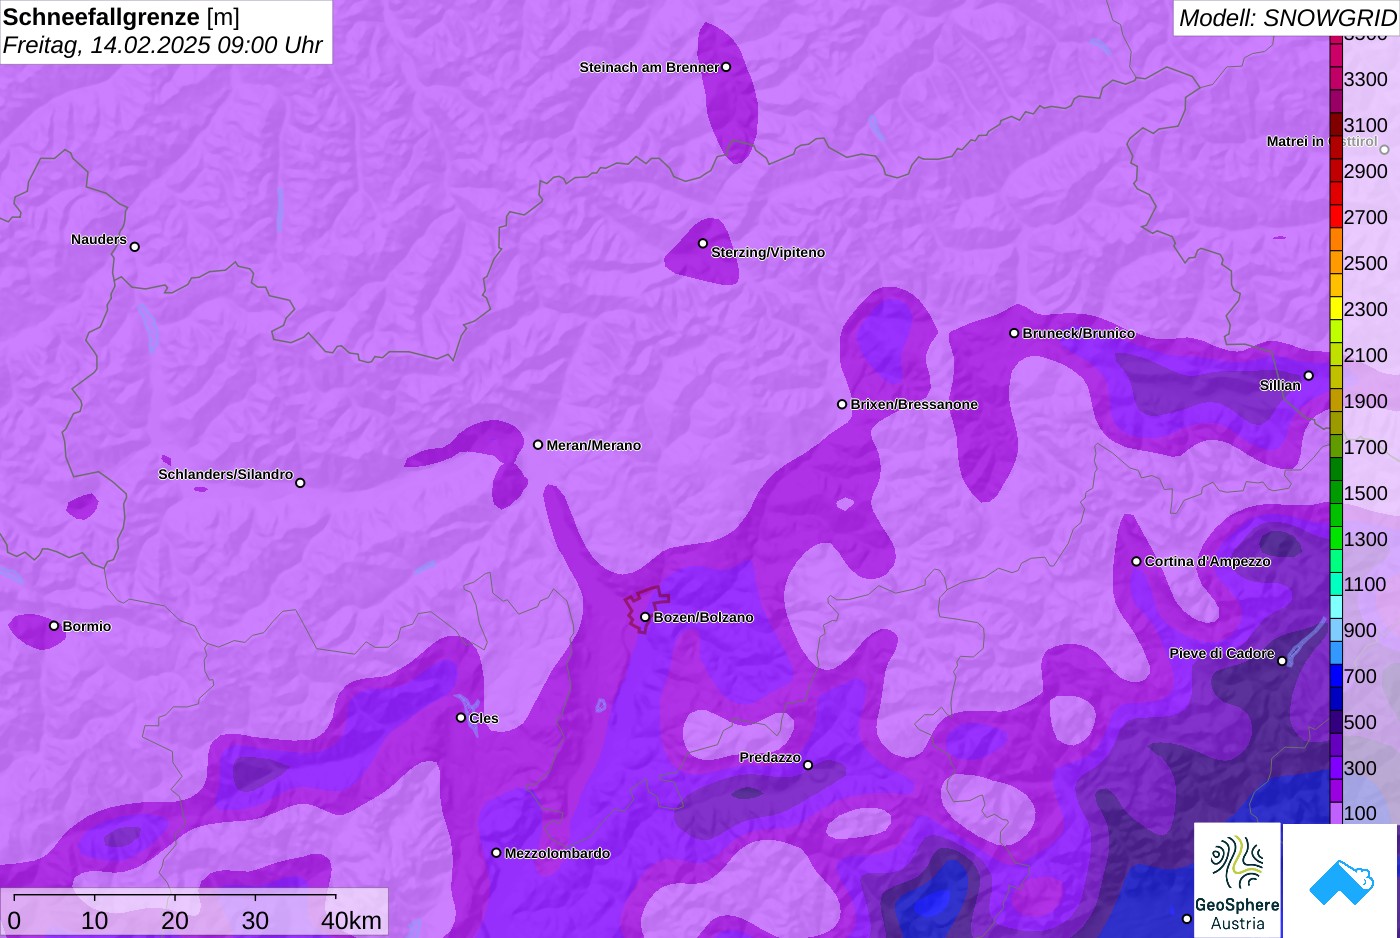
Task: Click the 700 blue legend swatch
Action: pyautogui.click(x=1335, y=676)
